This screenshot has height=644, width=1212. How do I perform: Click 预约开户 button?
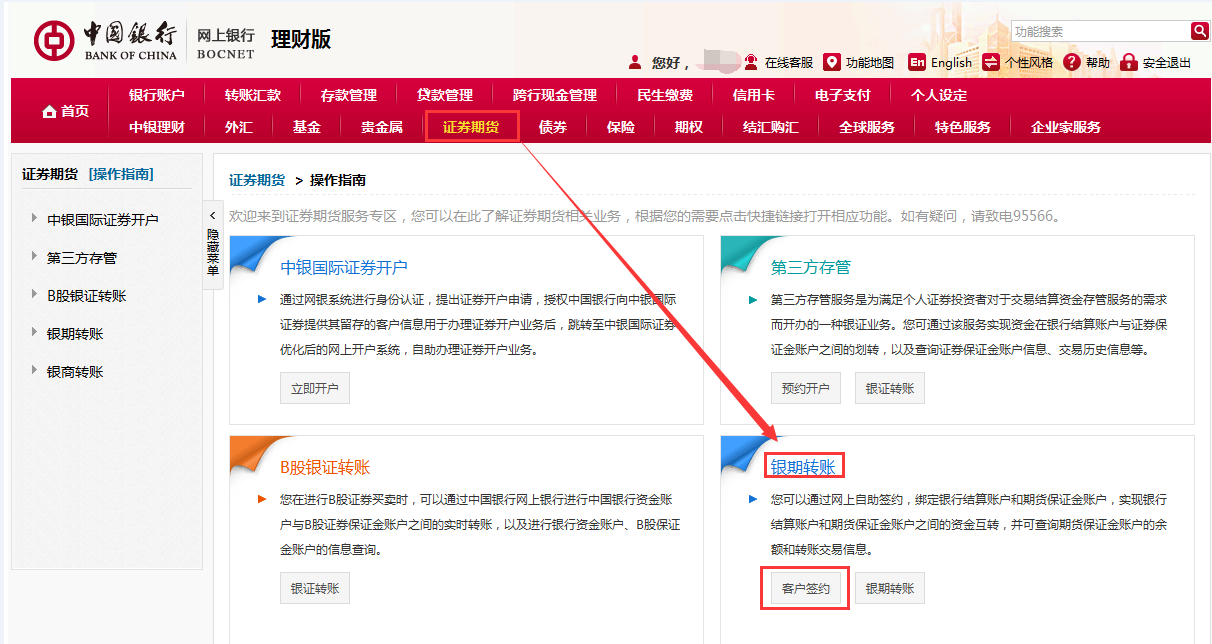(805, 389)
